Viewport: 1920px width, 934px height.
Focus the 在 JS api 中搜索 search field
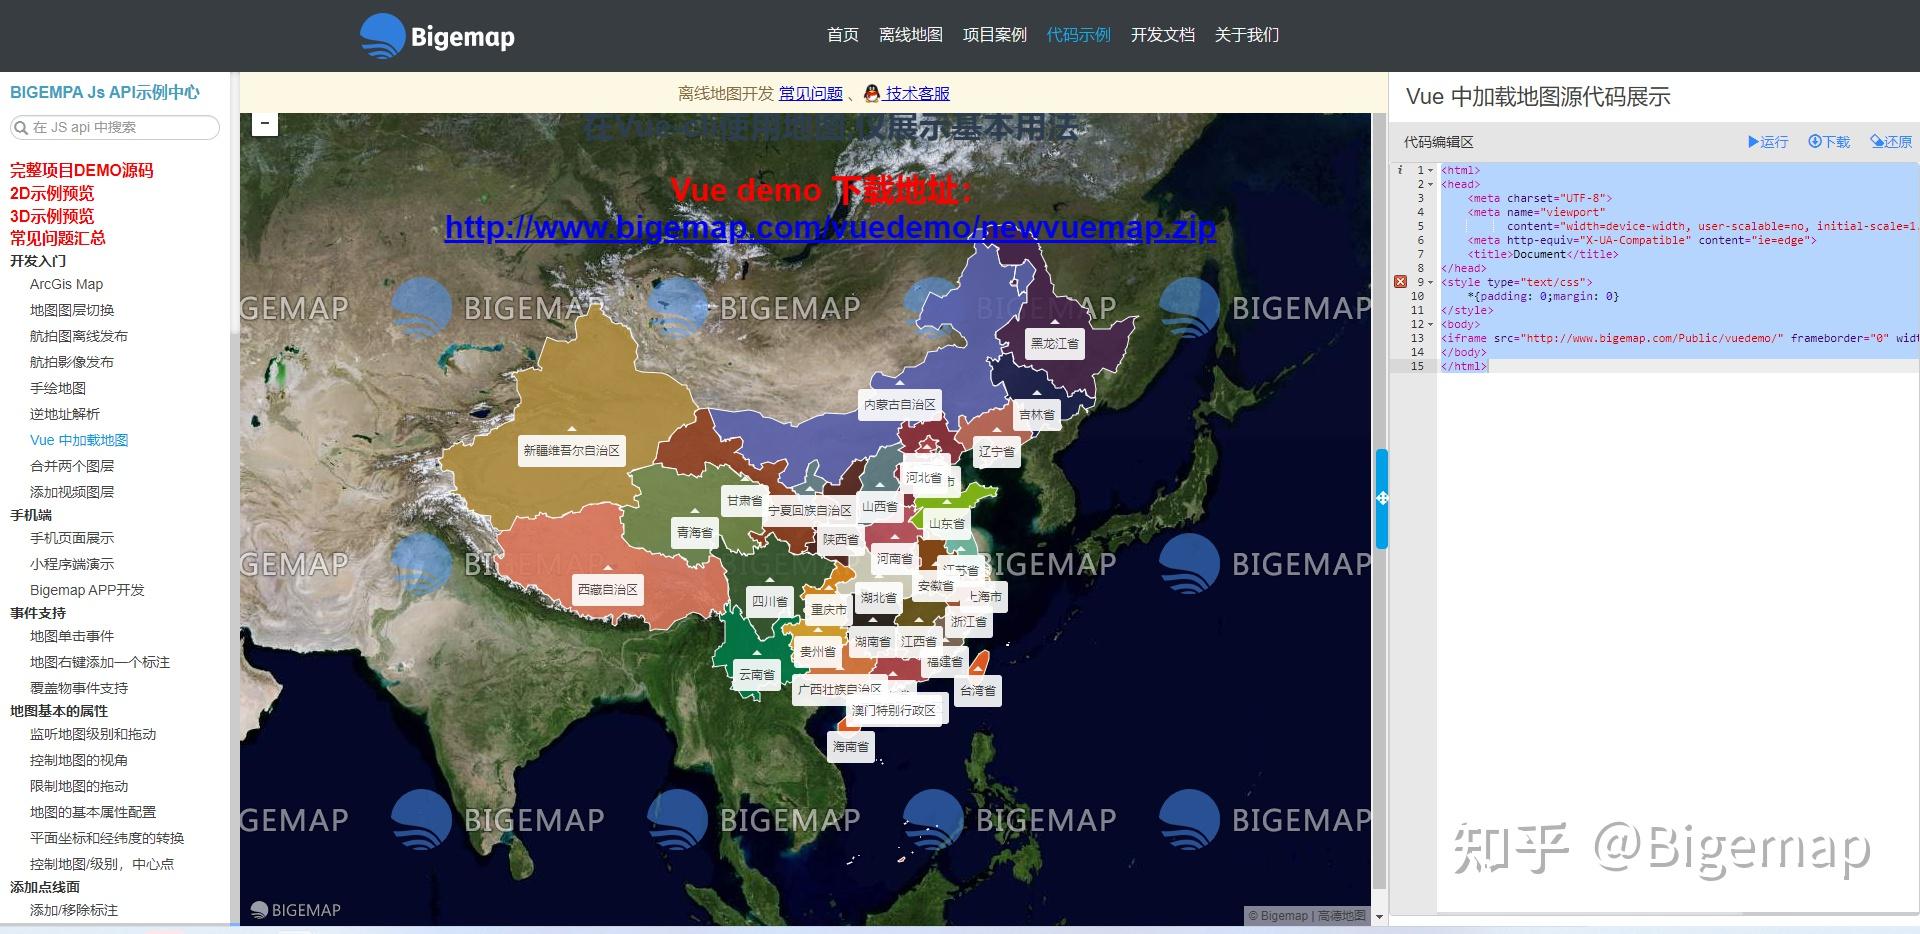pyautogui.click(x=114, y=127)
